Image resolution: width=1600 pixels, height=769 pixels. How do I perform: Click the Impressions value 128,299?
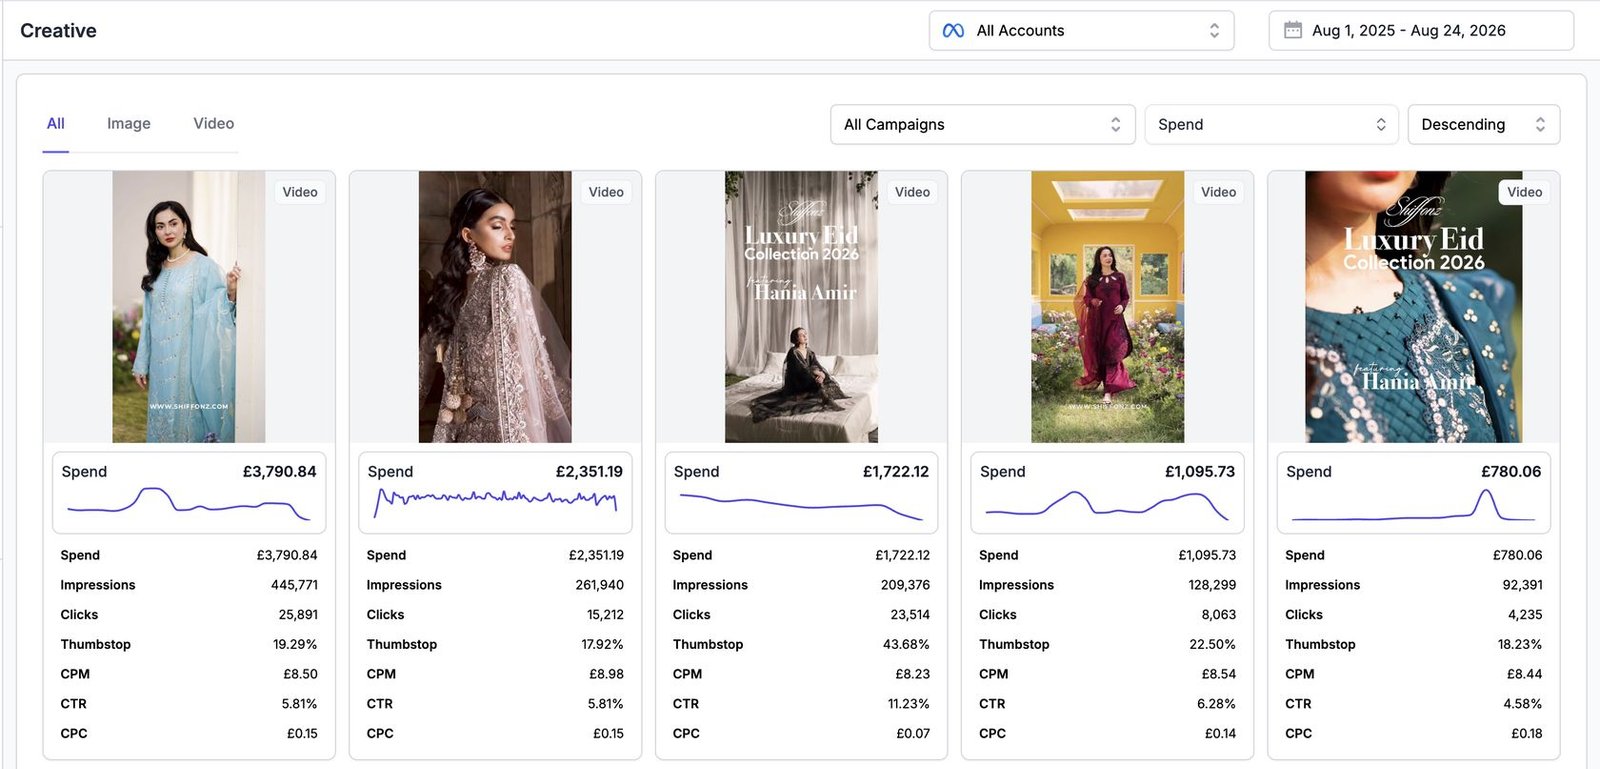1212,585
